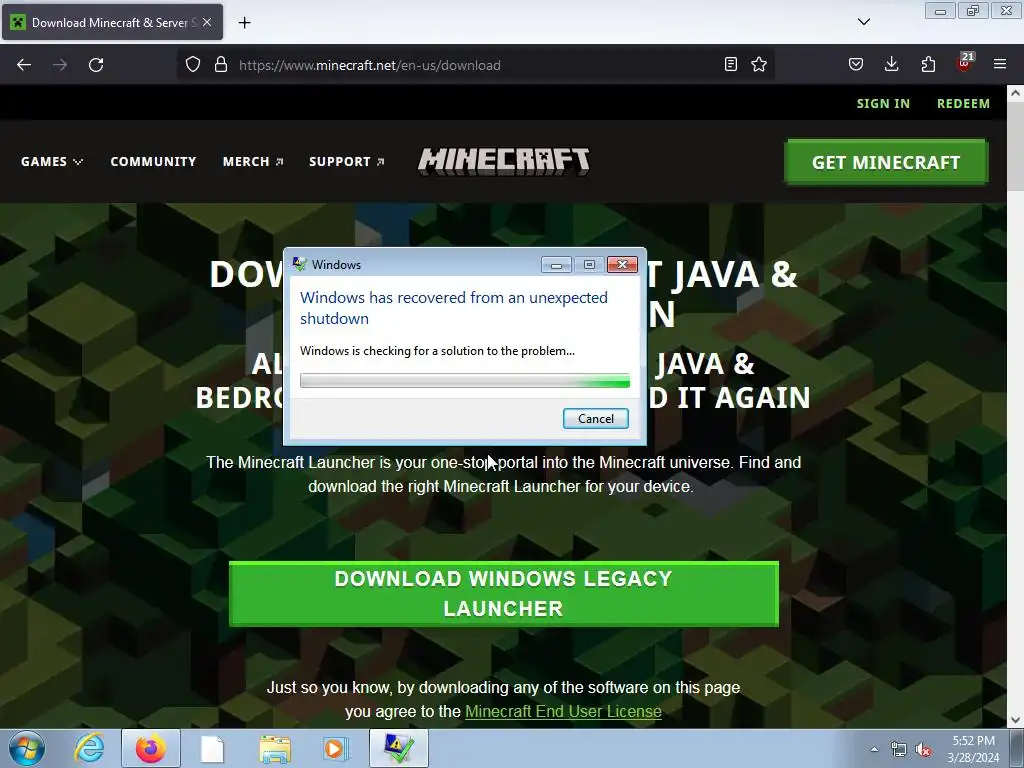Screen dimensions: 1024x768
Task: Bookmark this page with the star icon
Action: [x=759, y=64]
